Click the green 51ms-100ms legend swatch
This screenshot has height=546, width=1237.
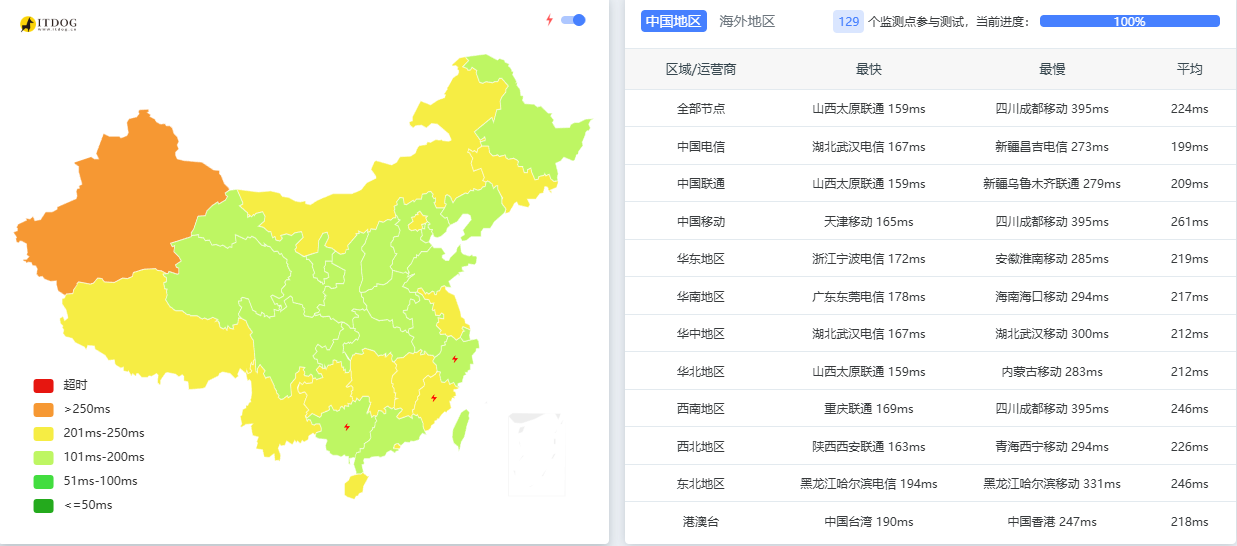[x=43, y=481]
